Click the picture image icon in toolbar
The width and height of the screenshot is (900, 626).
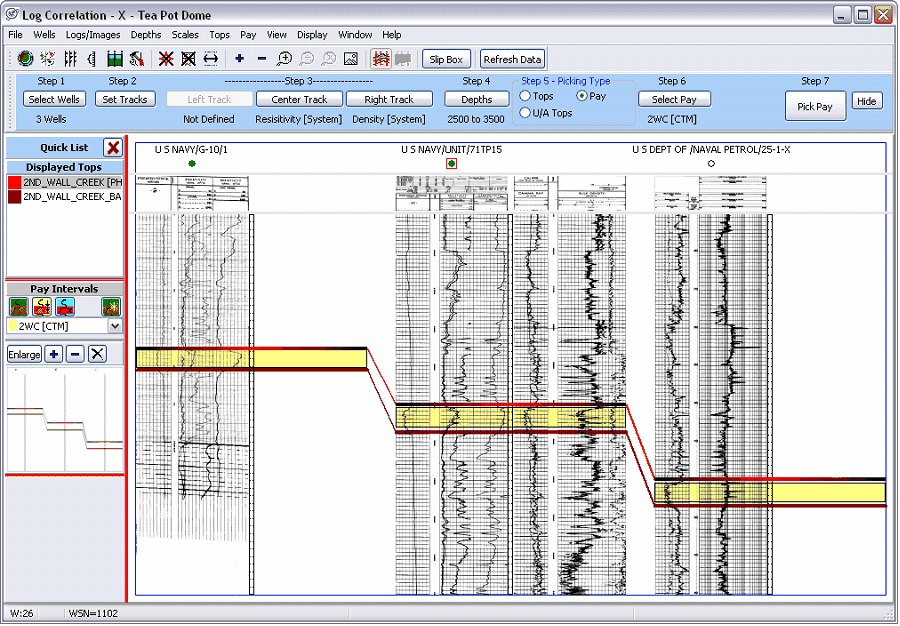tap(351, 59)
